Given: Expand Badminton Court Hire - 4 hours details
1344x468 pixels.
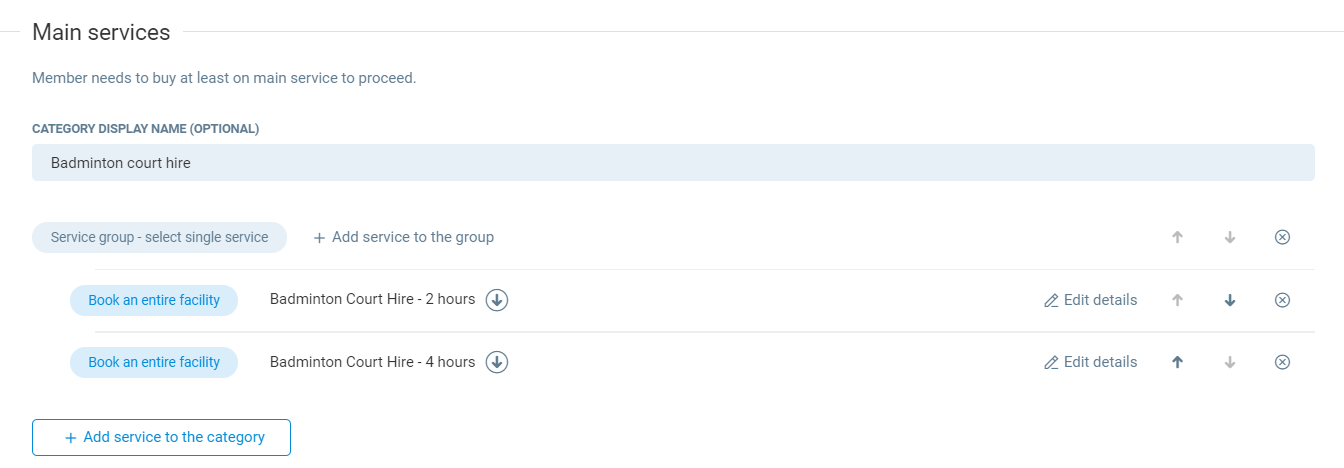Looking at the screenshot, I should pos(497,362).
